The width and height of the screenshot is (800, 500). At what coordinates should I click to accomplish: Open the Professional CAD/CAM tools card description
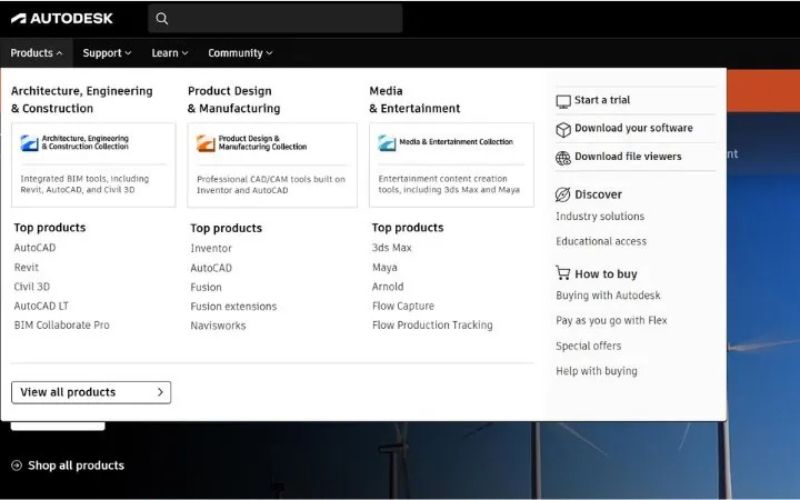tap(271, 185)
